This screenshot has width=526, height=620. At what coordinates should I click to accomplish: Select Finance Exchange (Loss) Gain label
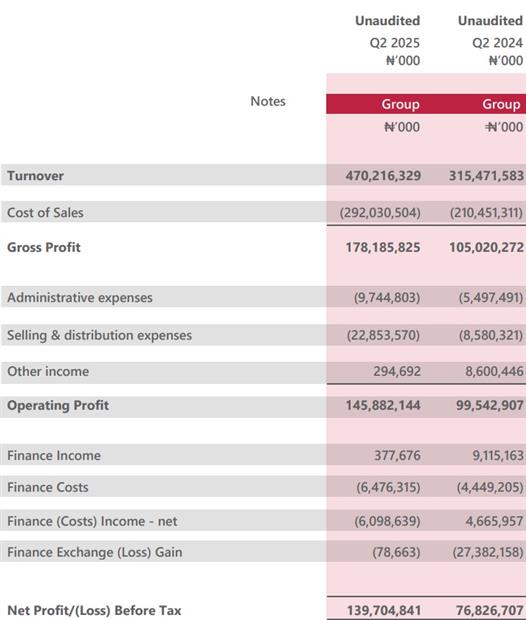(95, 552)
